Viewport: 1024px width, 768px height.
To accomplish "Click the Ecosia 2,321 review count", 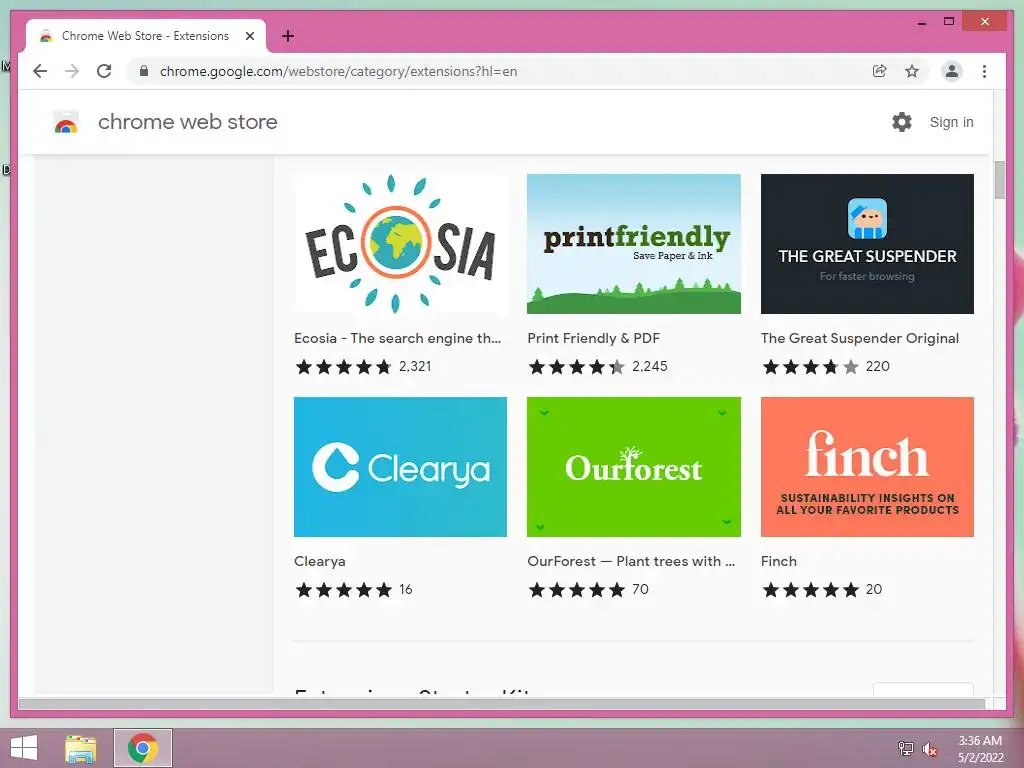I will [415, 366].
